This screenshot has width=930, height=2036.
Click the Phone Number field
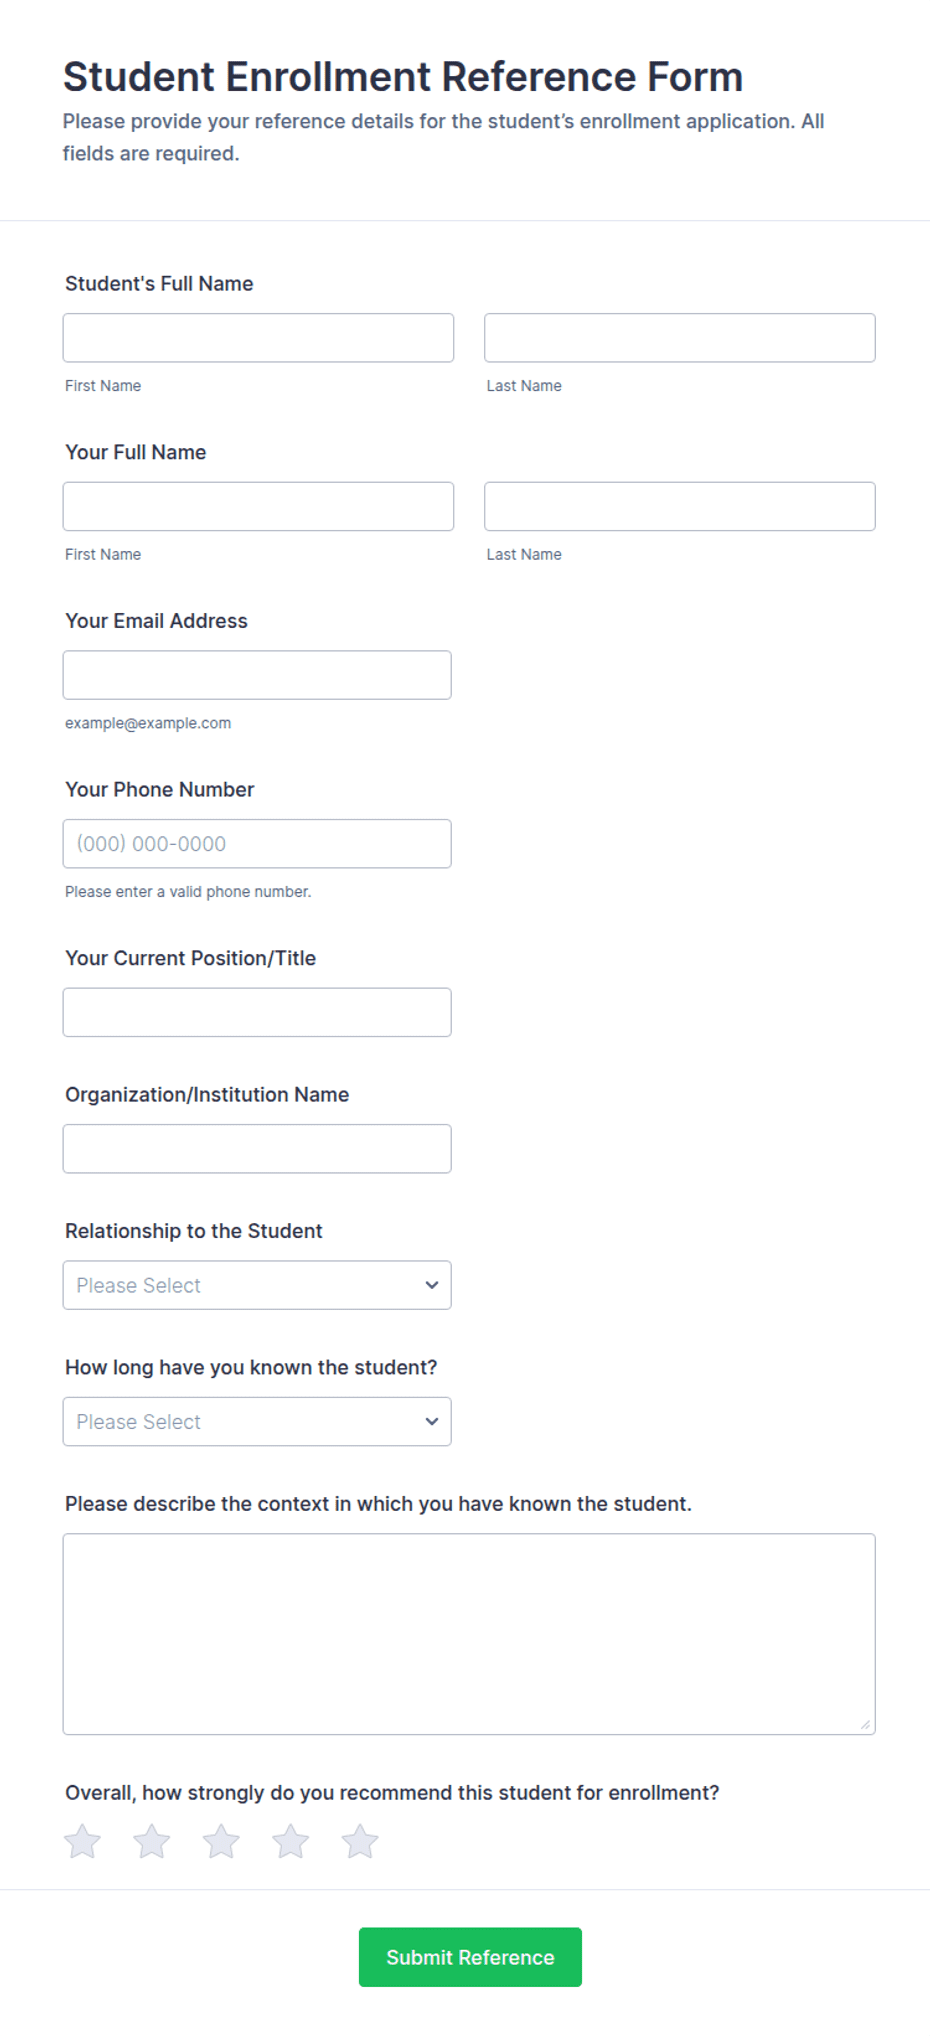pyautogui.click(x=257, y=844)
